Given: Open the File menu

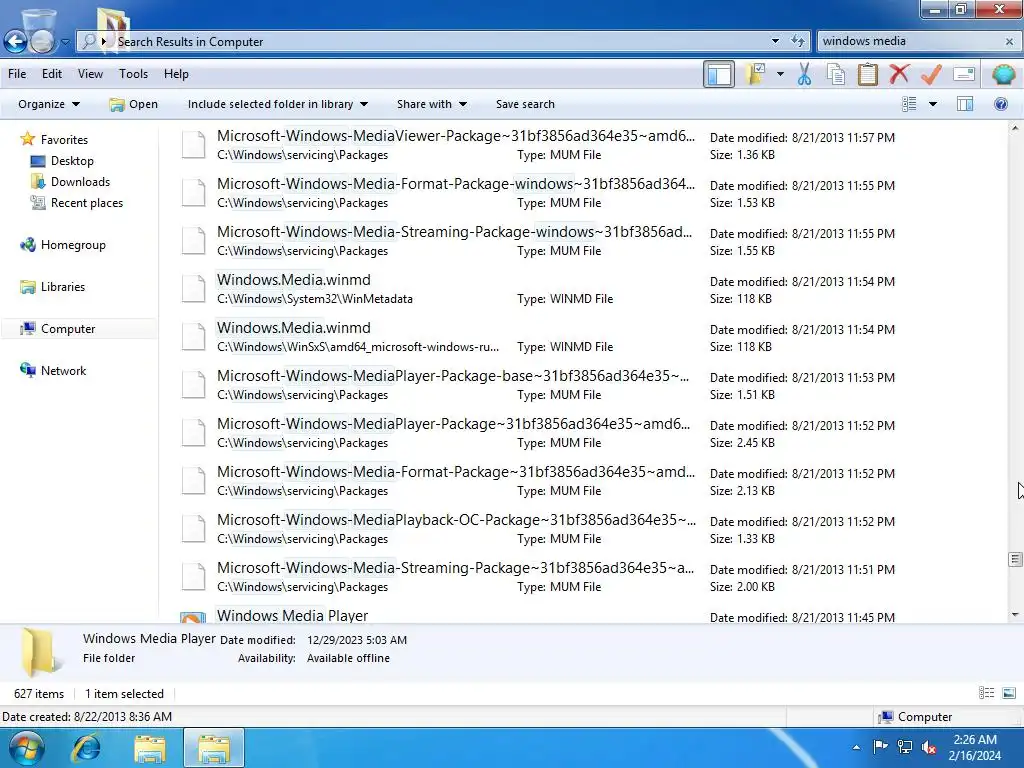Looking at the screenshot, I should pyautogui.click(x=17, y=74).
